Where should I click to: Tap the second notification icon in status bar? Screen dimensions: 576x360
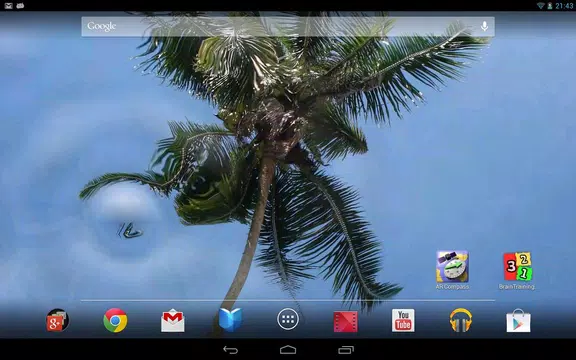pyautogui.click(x=21, y=6)
